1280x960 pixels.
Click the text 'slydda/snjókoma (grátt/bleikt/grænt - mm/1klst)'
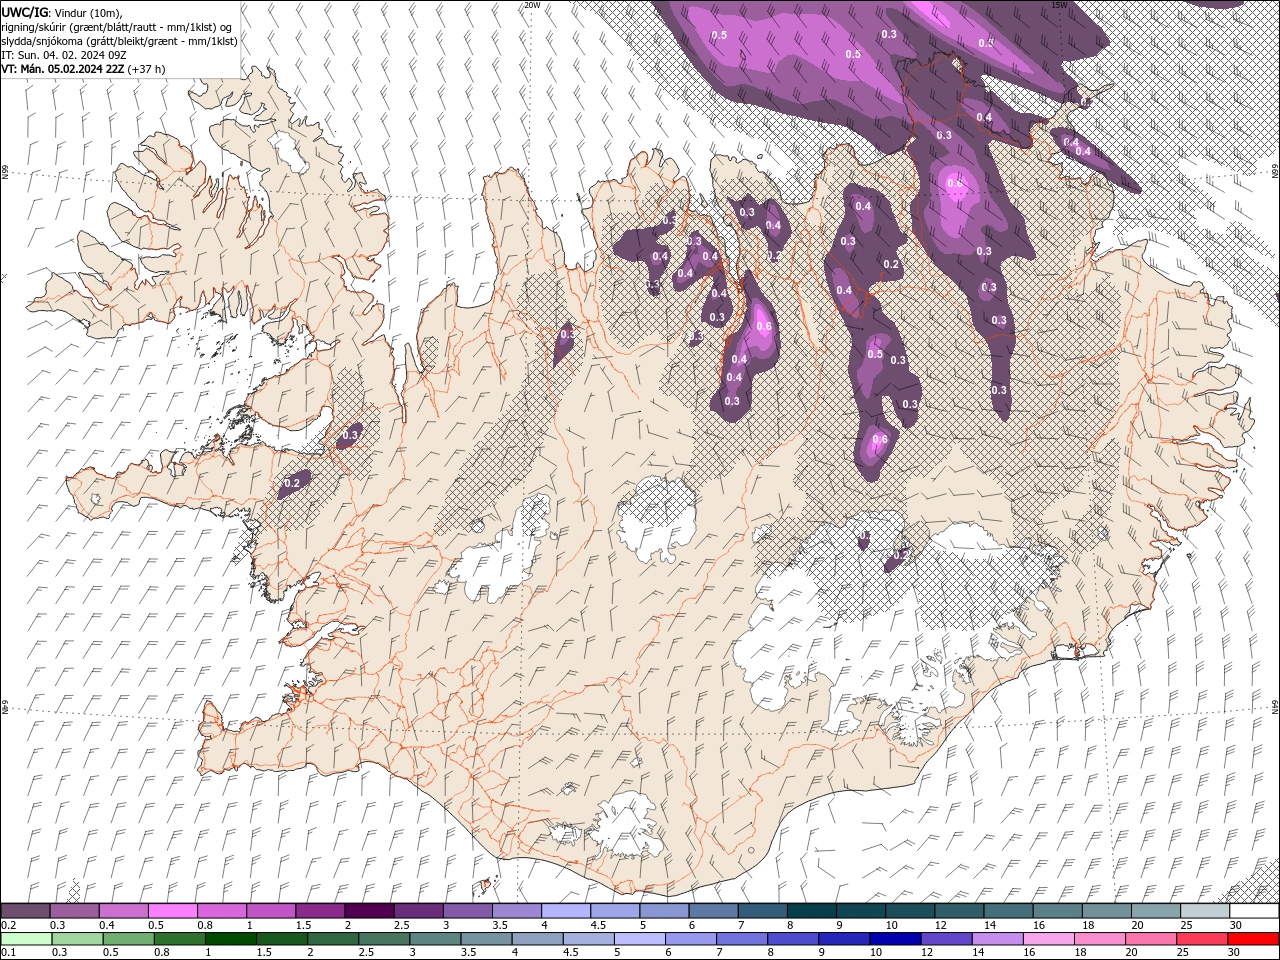click(x=120, y=41)
